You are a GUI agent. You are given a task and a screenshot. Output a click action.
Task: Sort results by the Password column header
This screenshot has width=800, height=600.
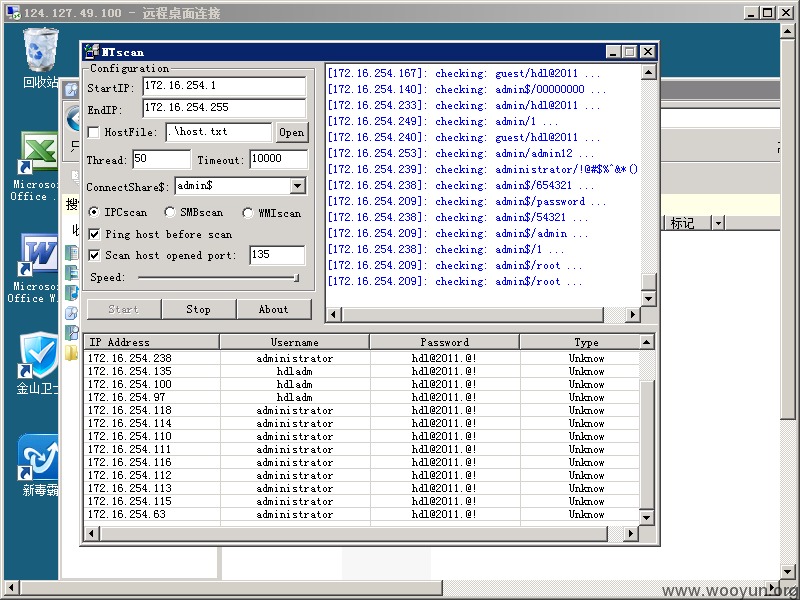click(x=444, y=342)
